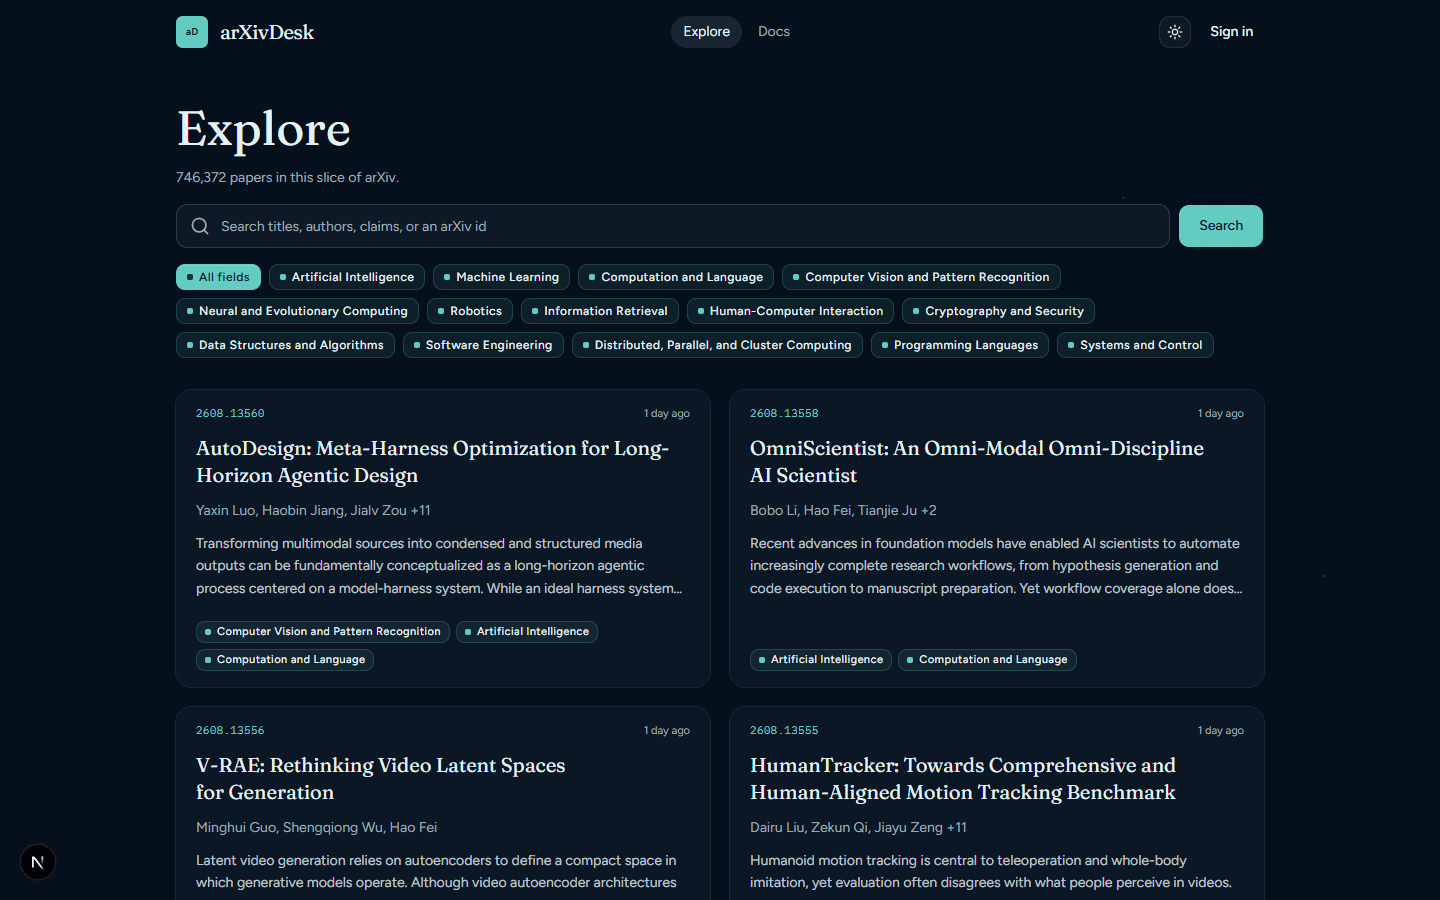Viewport: 1440px width, 900px height.
Task: Click arXiv id 2608.13556
Action: (230, 730)
